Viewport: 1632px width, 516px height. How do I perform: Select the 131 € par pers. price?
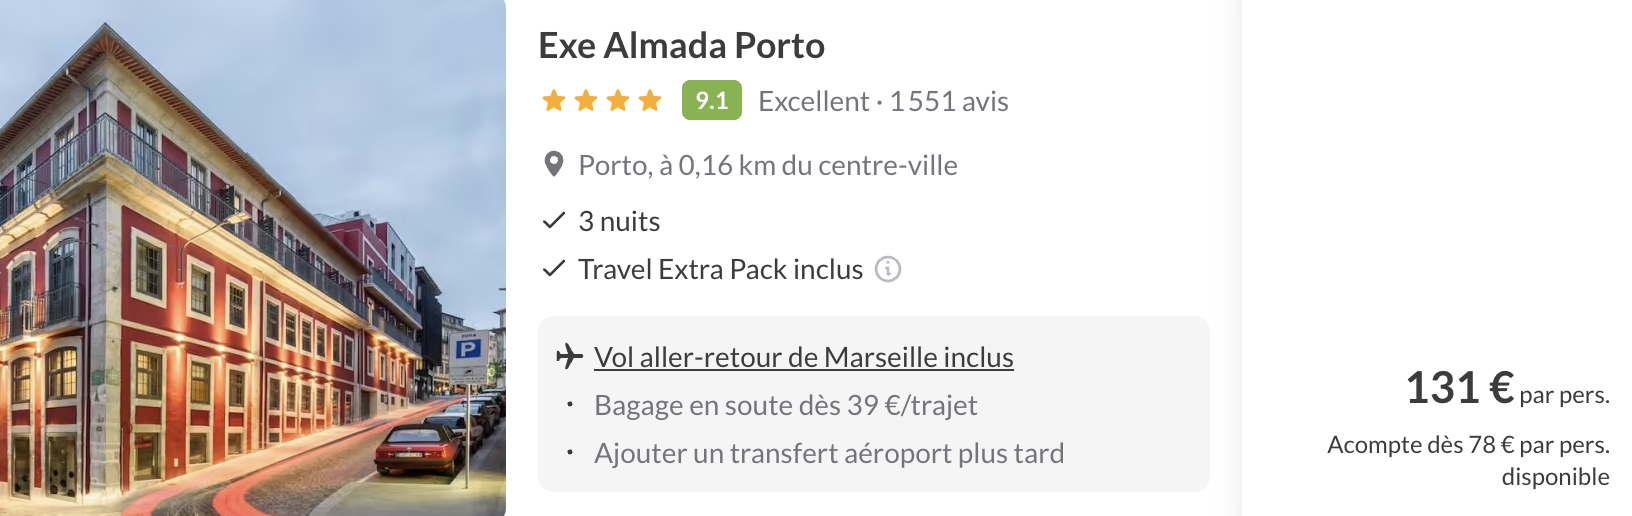coord(1506,389)
